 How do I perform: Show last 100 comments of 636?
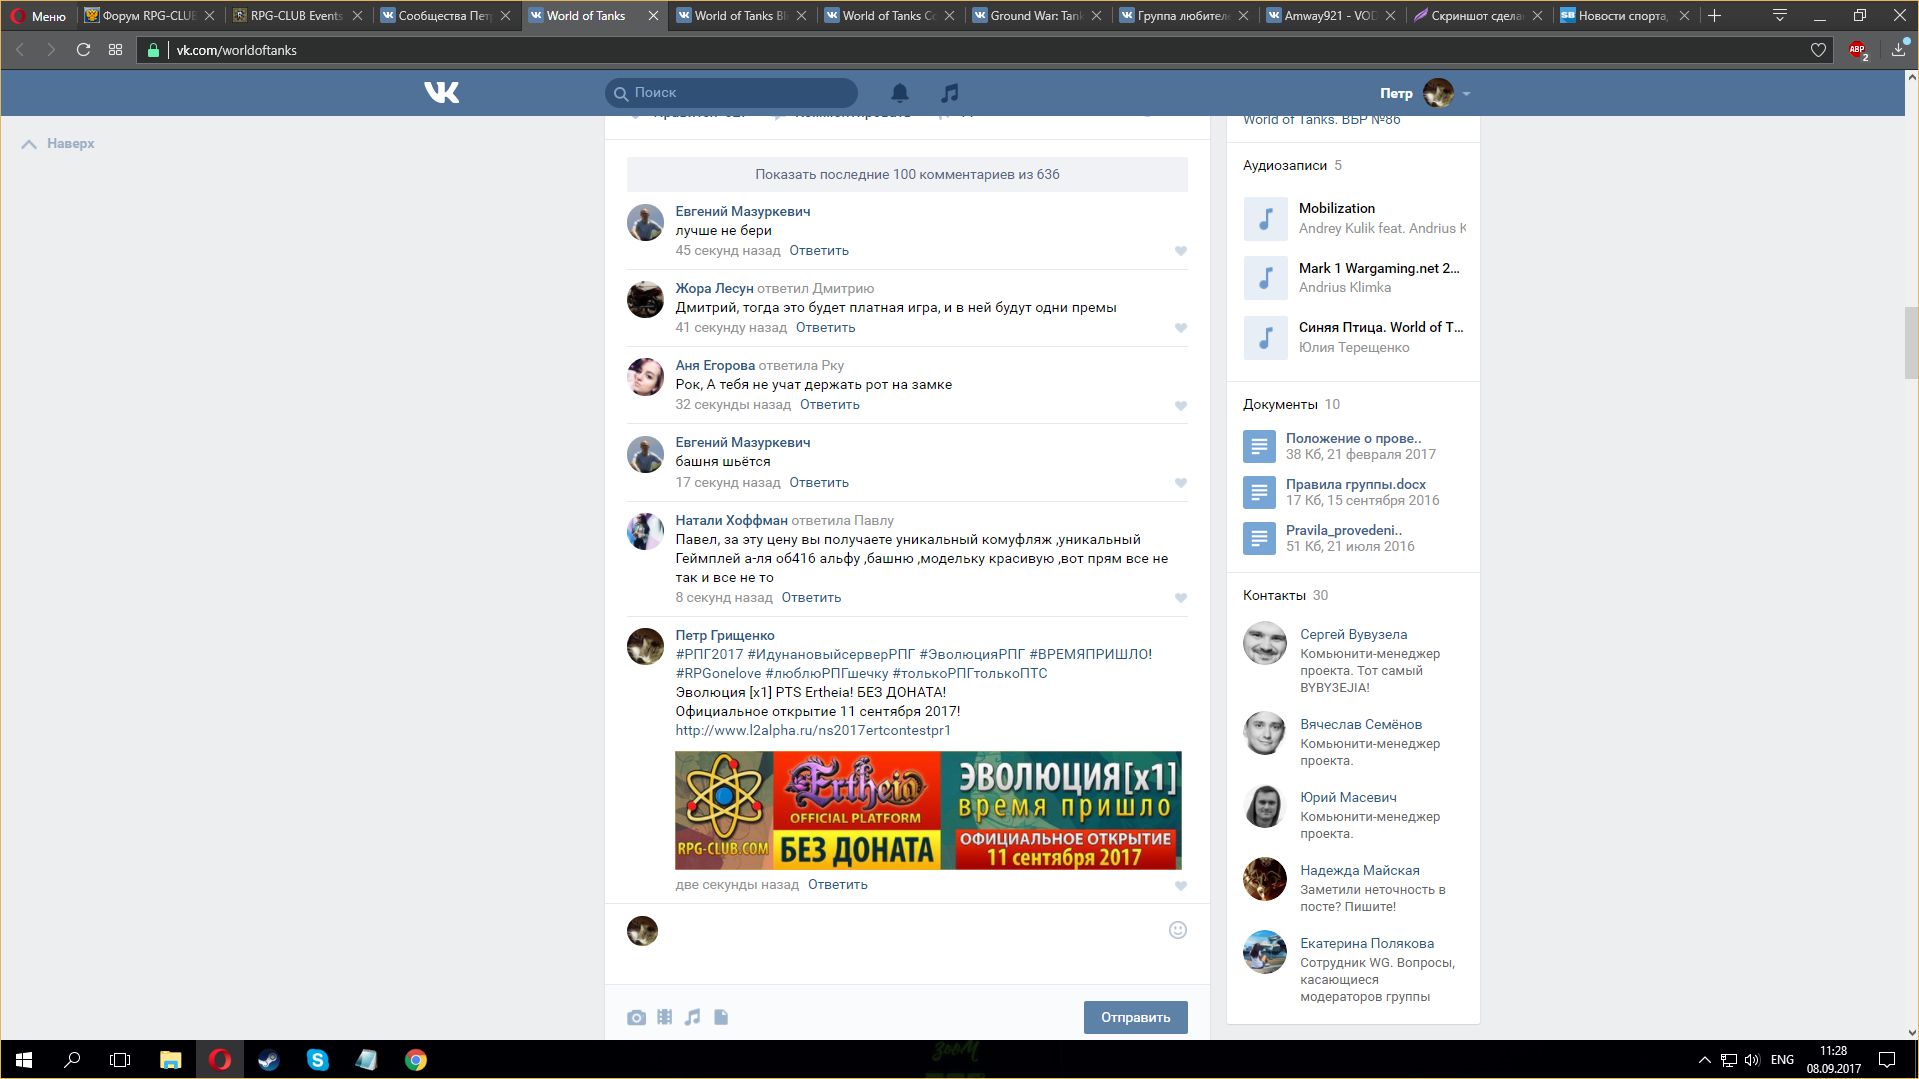click(907, 174)
